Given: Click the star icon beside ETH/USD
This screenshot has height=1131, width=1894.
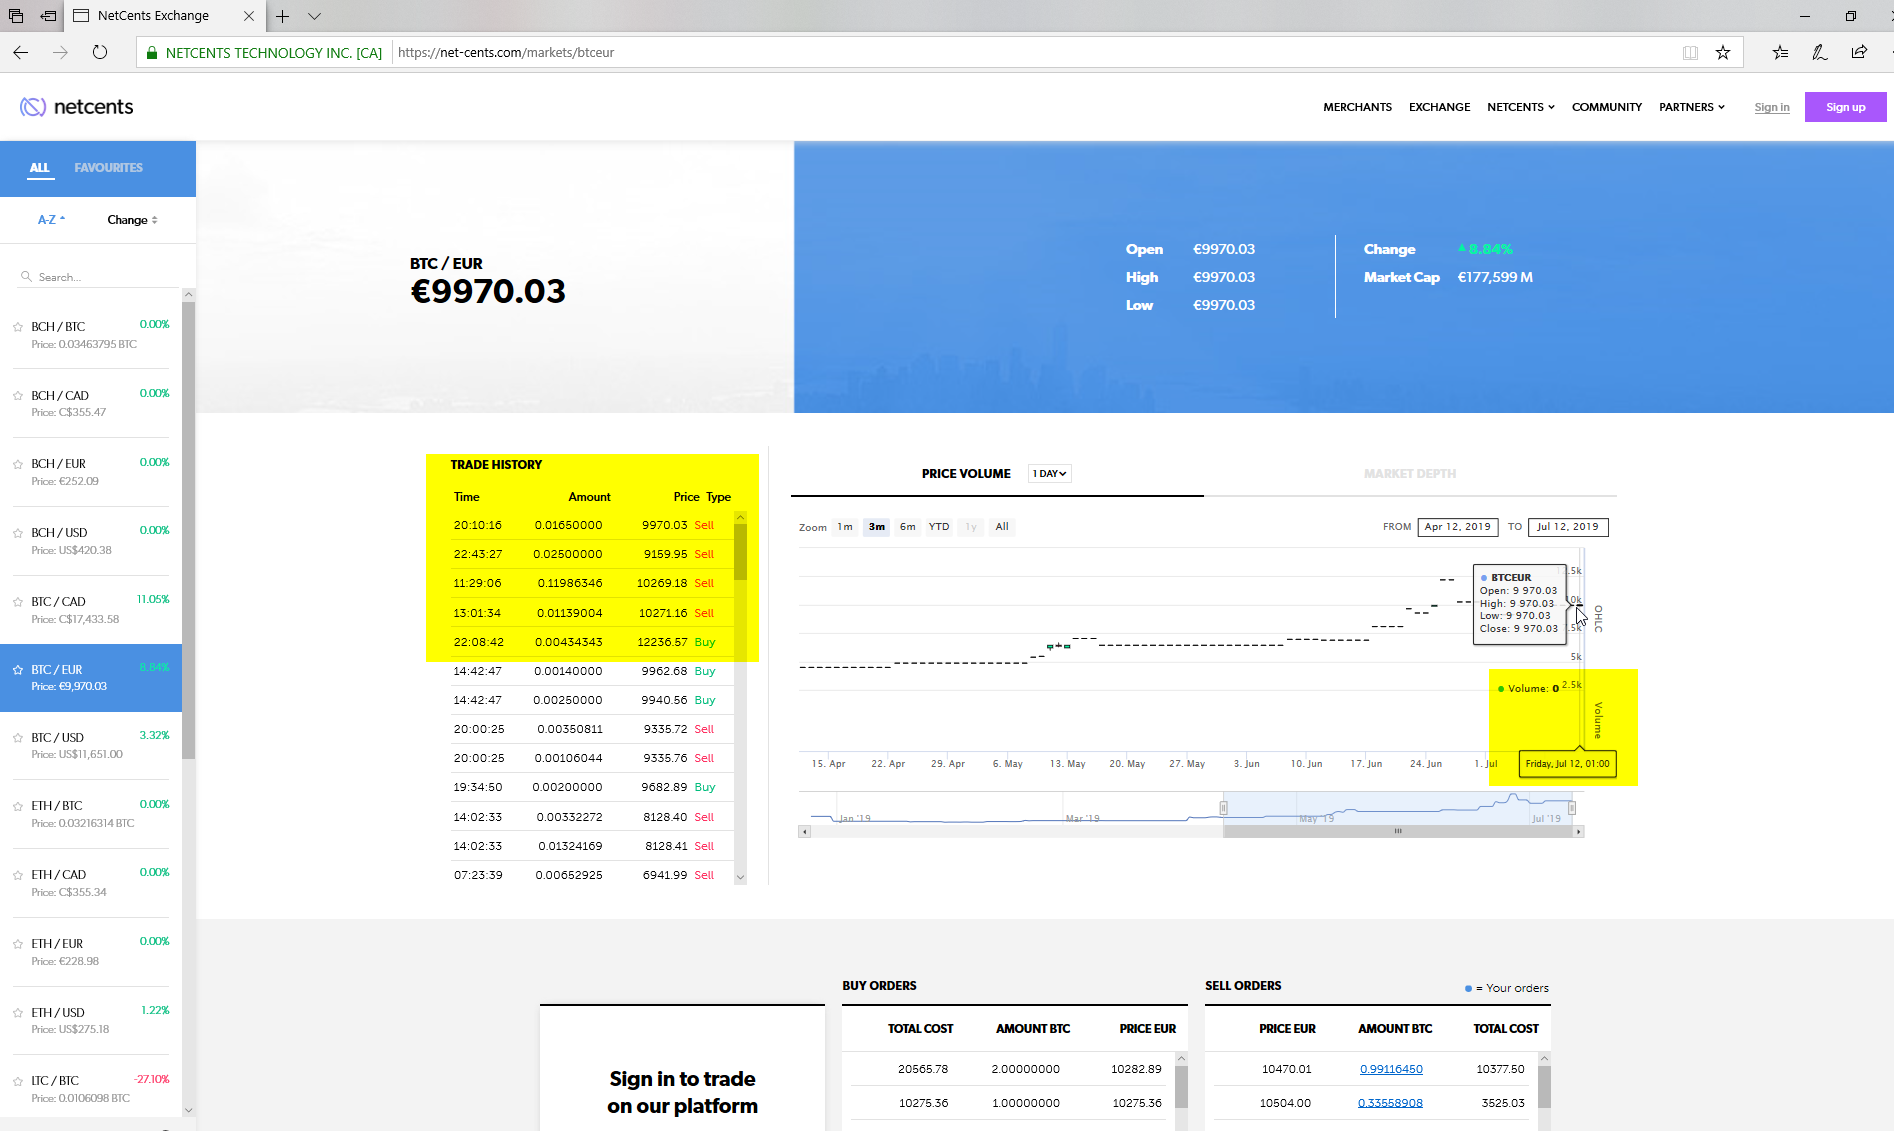Looking at the screenshot, I should 17,1011.
